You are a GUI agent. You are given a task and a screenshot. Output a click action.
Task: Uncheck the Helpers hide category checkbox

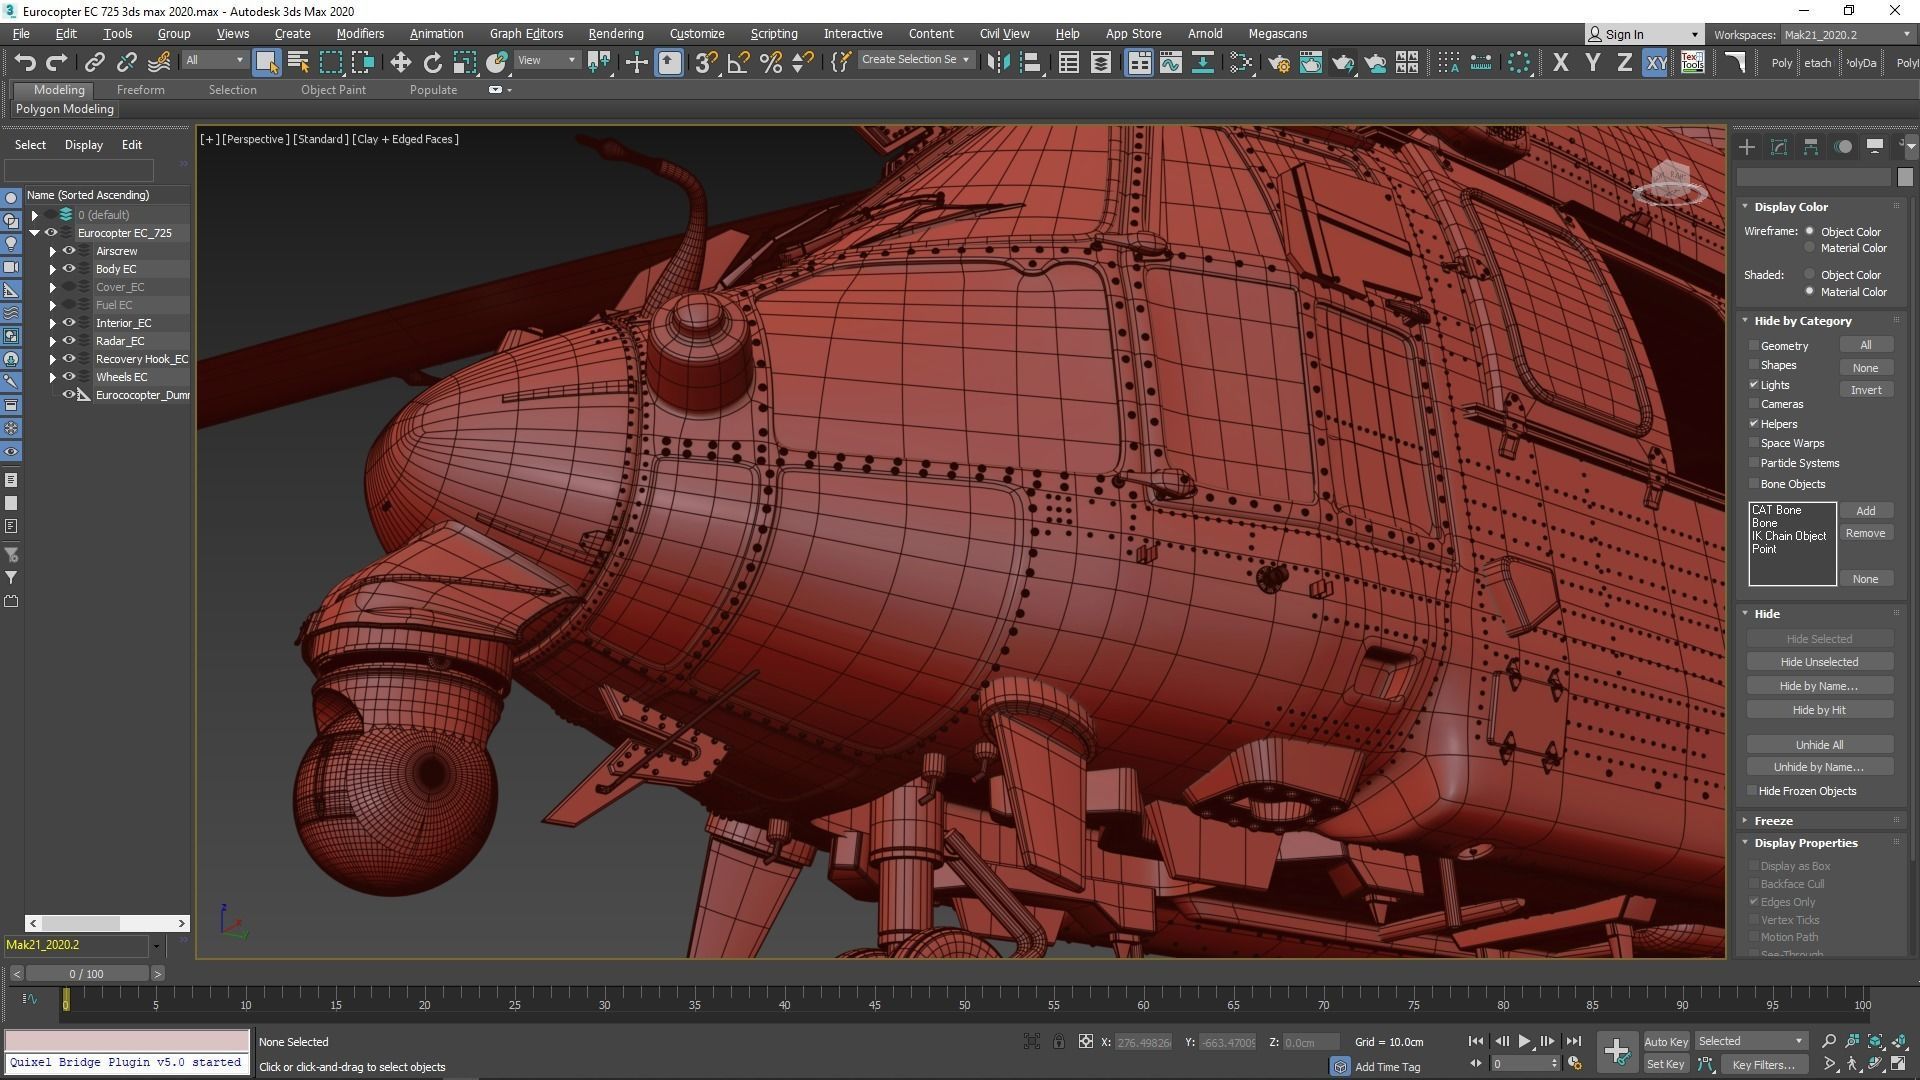(1754, 424)
